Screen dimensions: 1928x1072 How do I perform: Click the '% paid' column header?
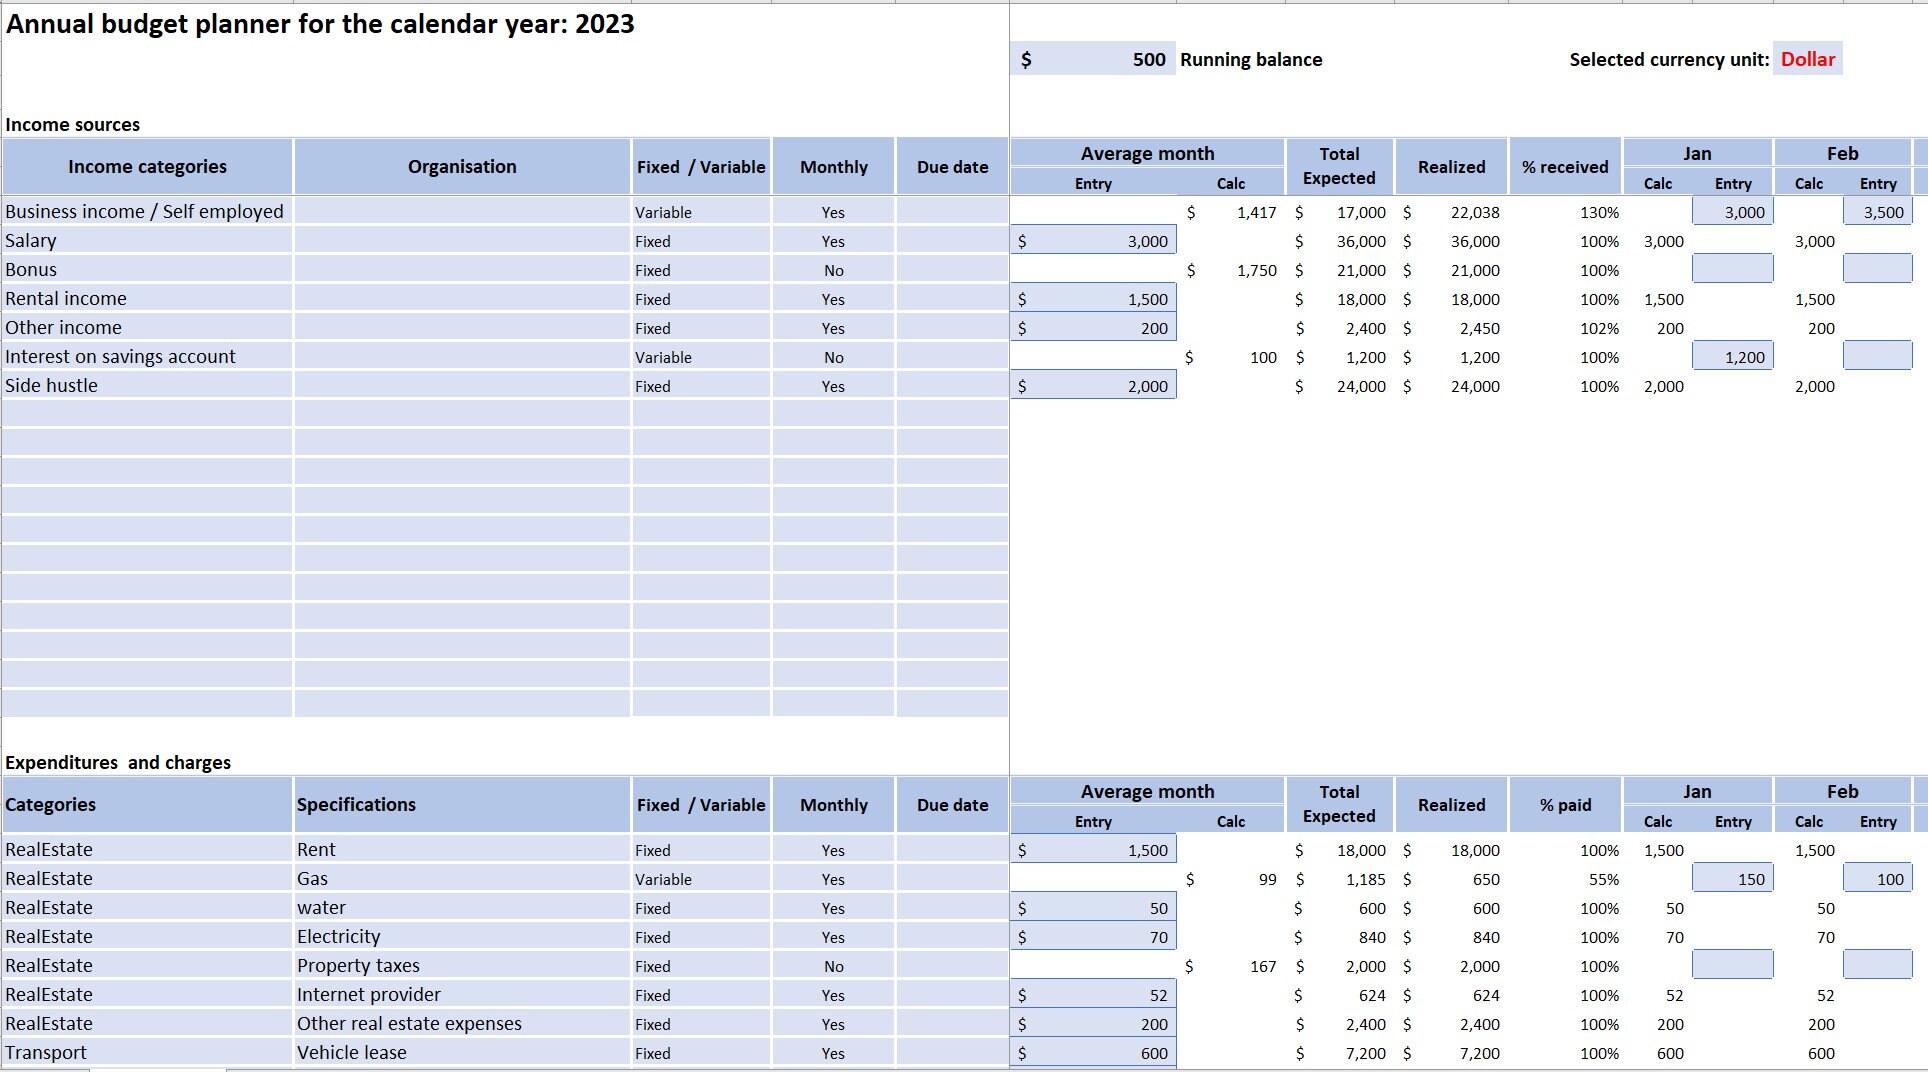pos(1565,805)
